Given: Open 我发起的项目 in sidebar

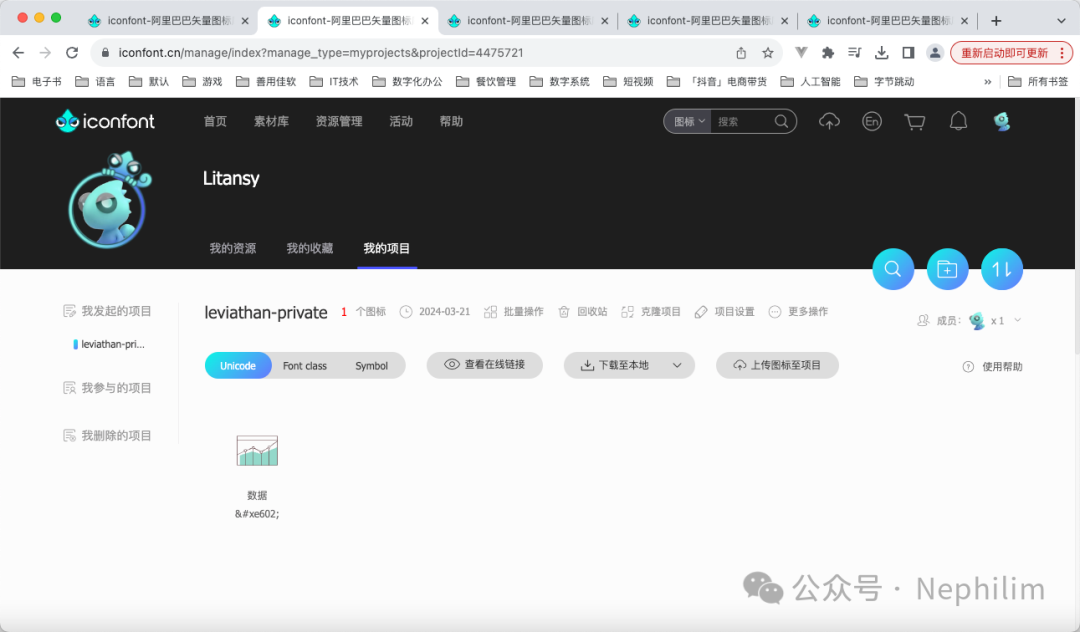Looking at the screenshot, I should tap(107, 311).
